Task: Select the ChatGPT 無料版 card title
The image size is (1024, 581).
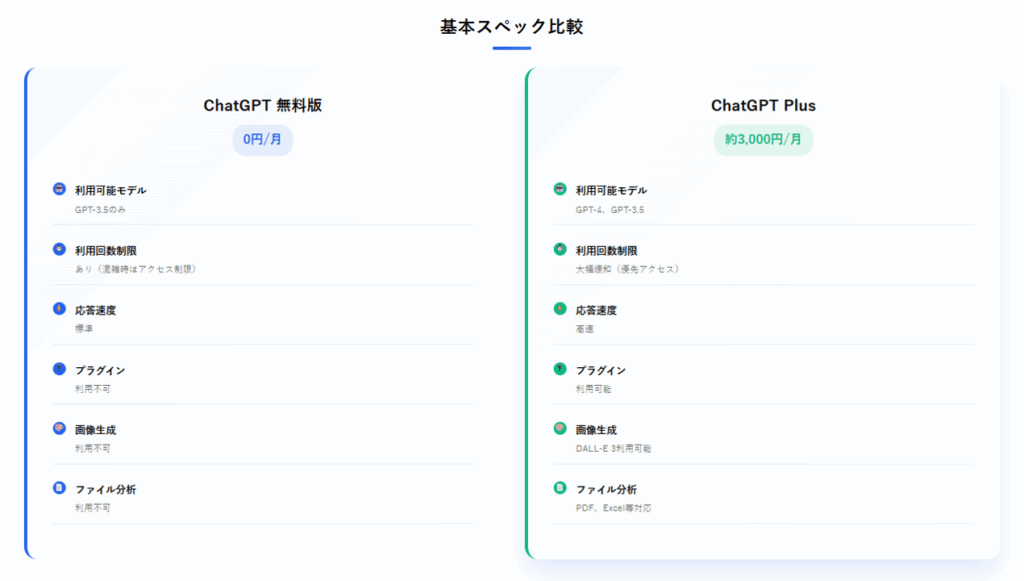Action: pyautogui.click(x=263, y=105)
